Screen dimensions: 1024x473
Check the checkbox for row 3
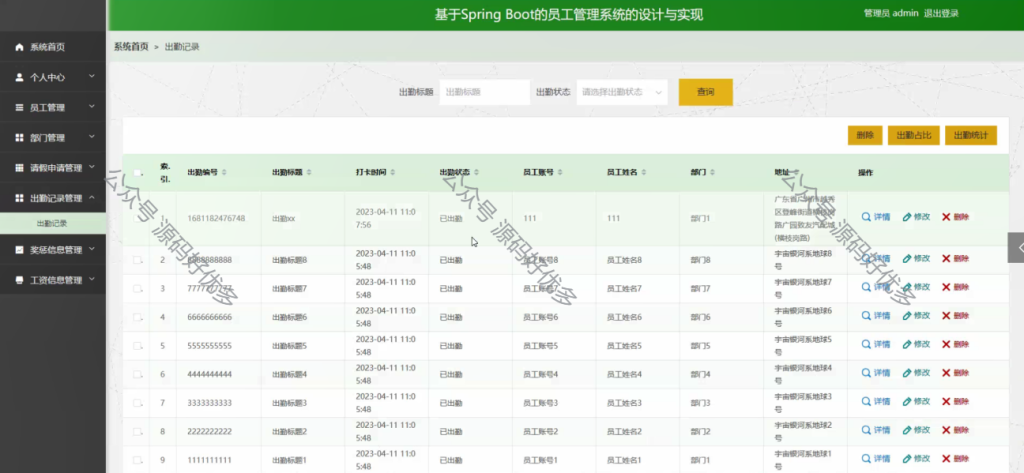coord(137,288)
